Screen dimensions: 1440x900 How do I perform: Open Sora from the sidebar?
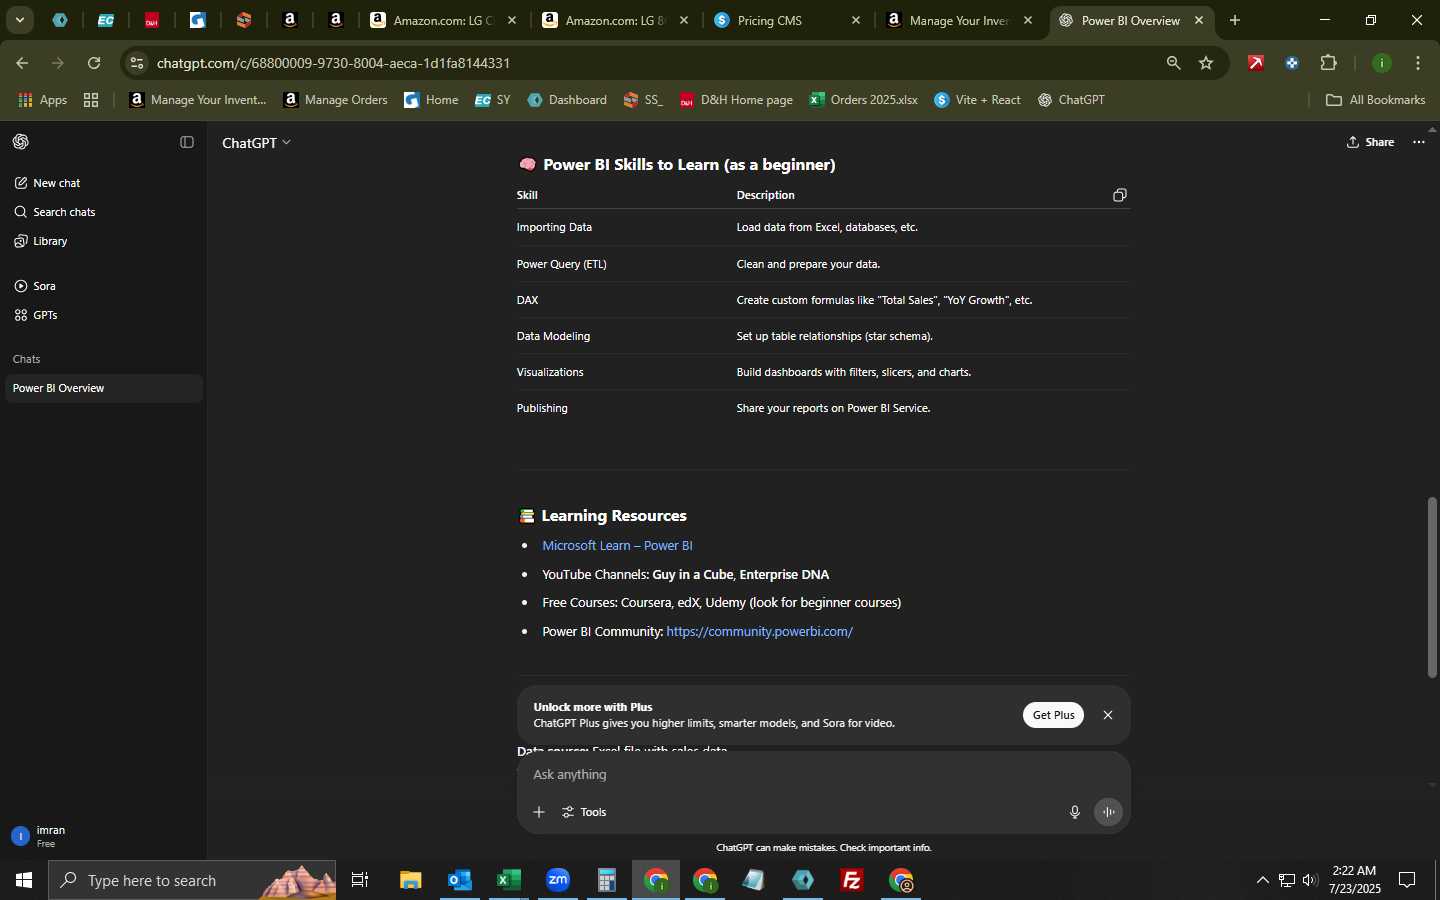[104, 286]
